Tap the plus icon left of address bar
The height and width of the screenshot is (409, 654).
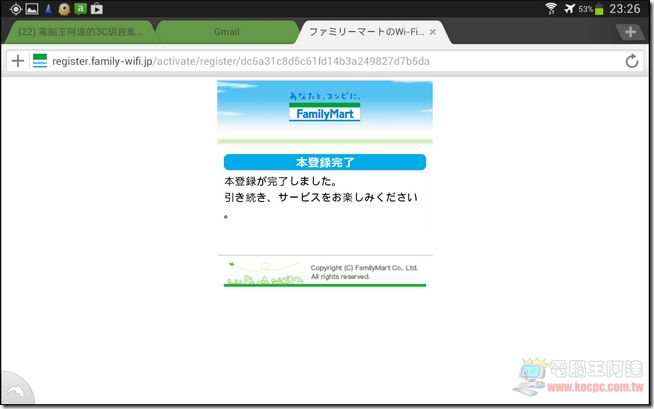(x=18, y=61)
